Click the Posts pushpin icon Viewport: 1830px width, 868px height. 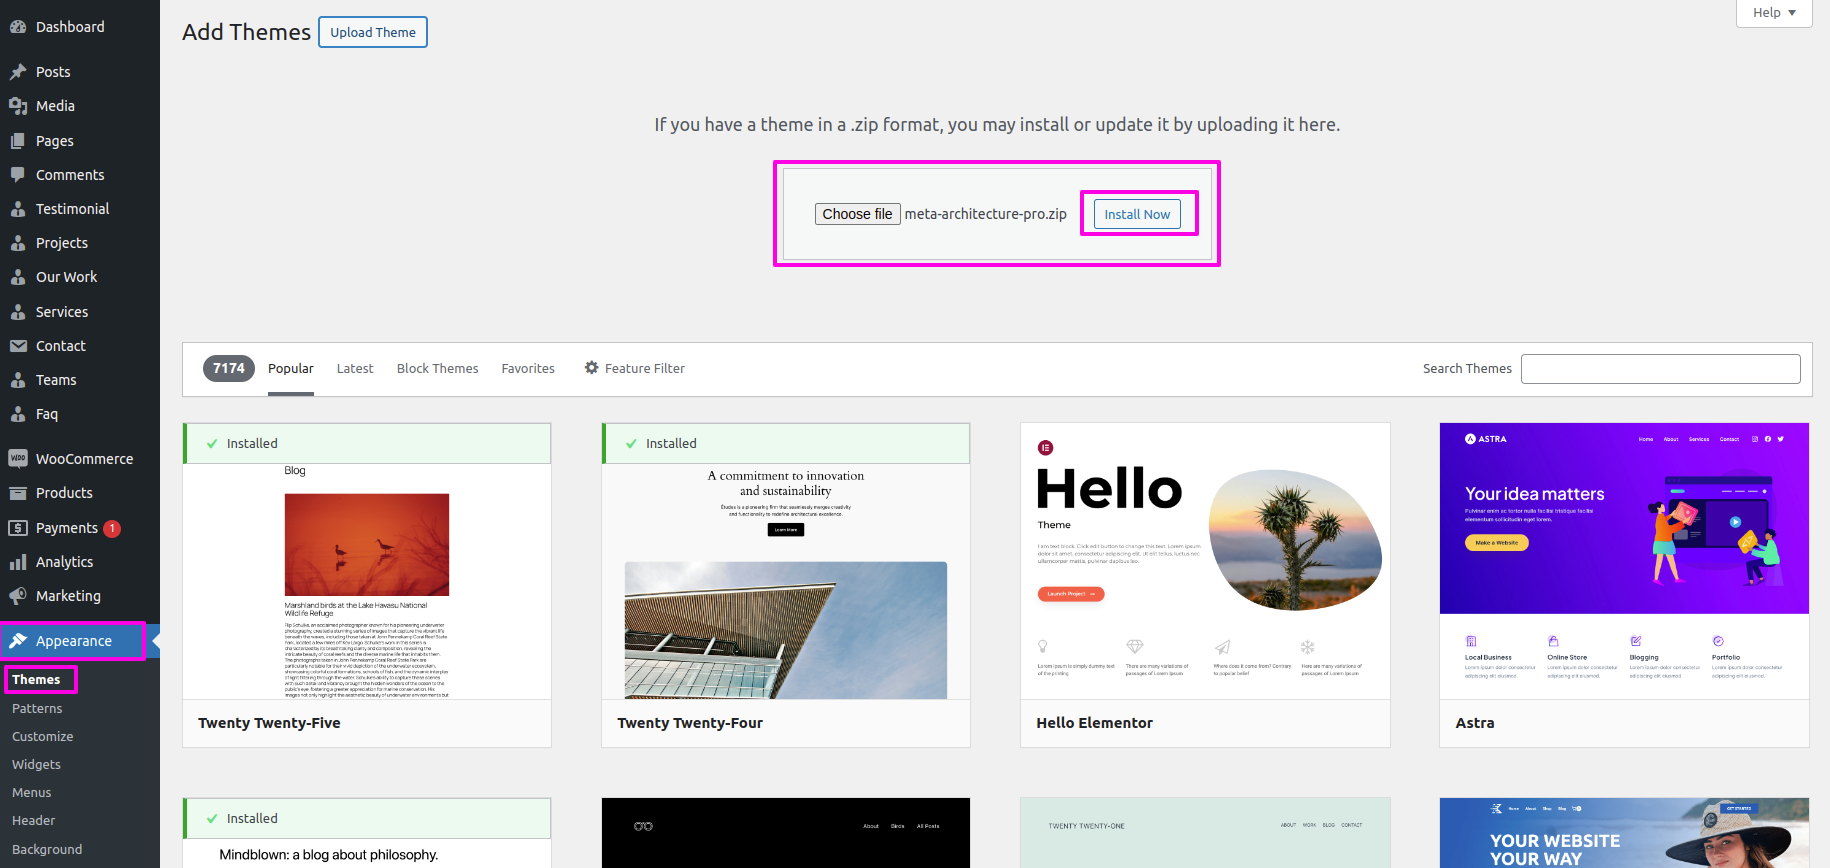[x=18, y=72]
